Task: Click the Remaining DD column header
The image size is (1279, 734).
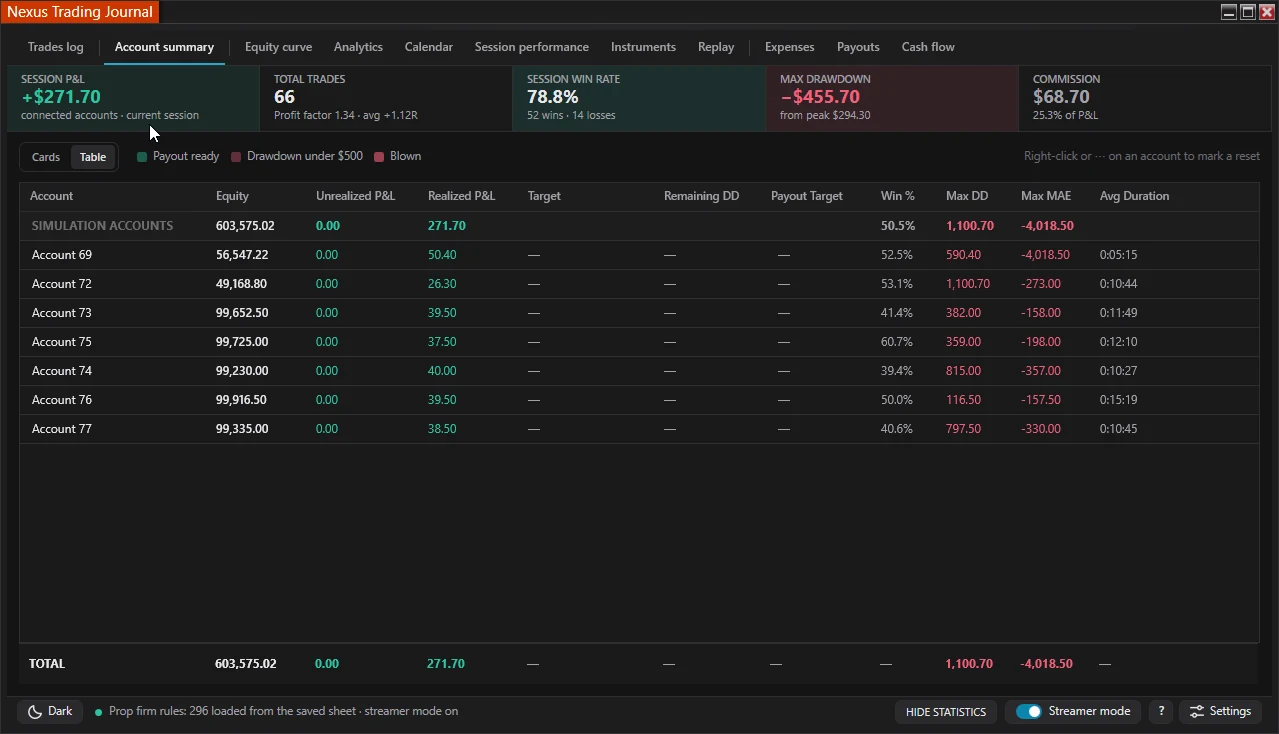Action: [x=701, y=196]
